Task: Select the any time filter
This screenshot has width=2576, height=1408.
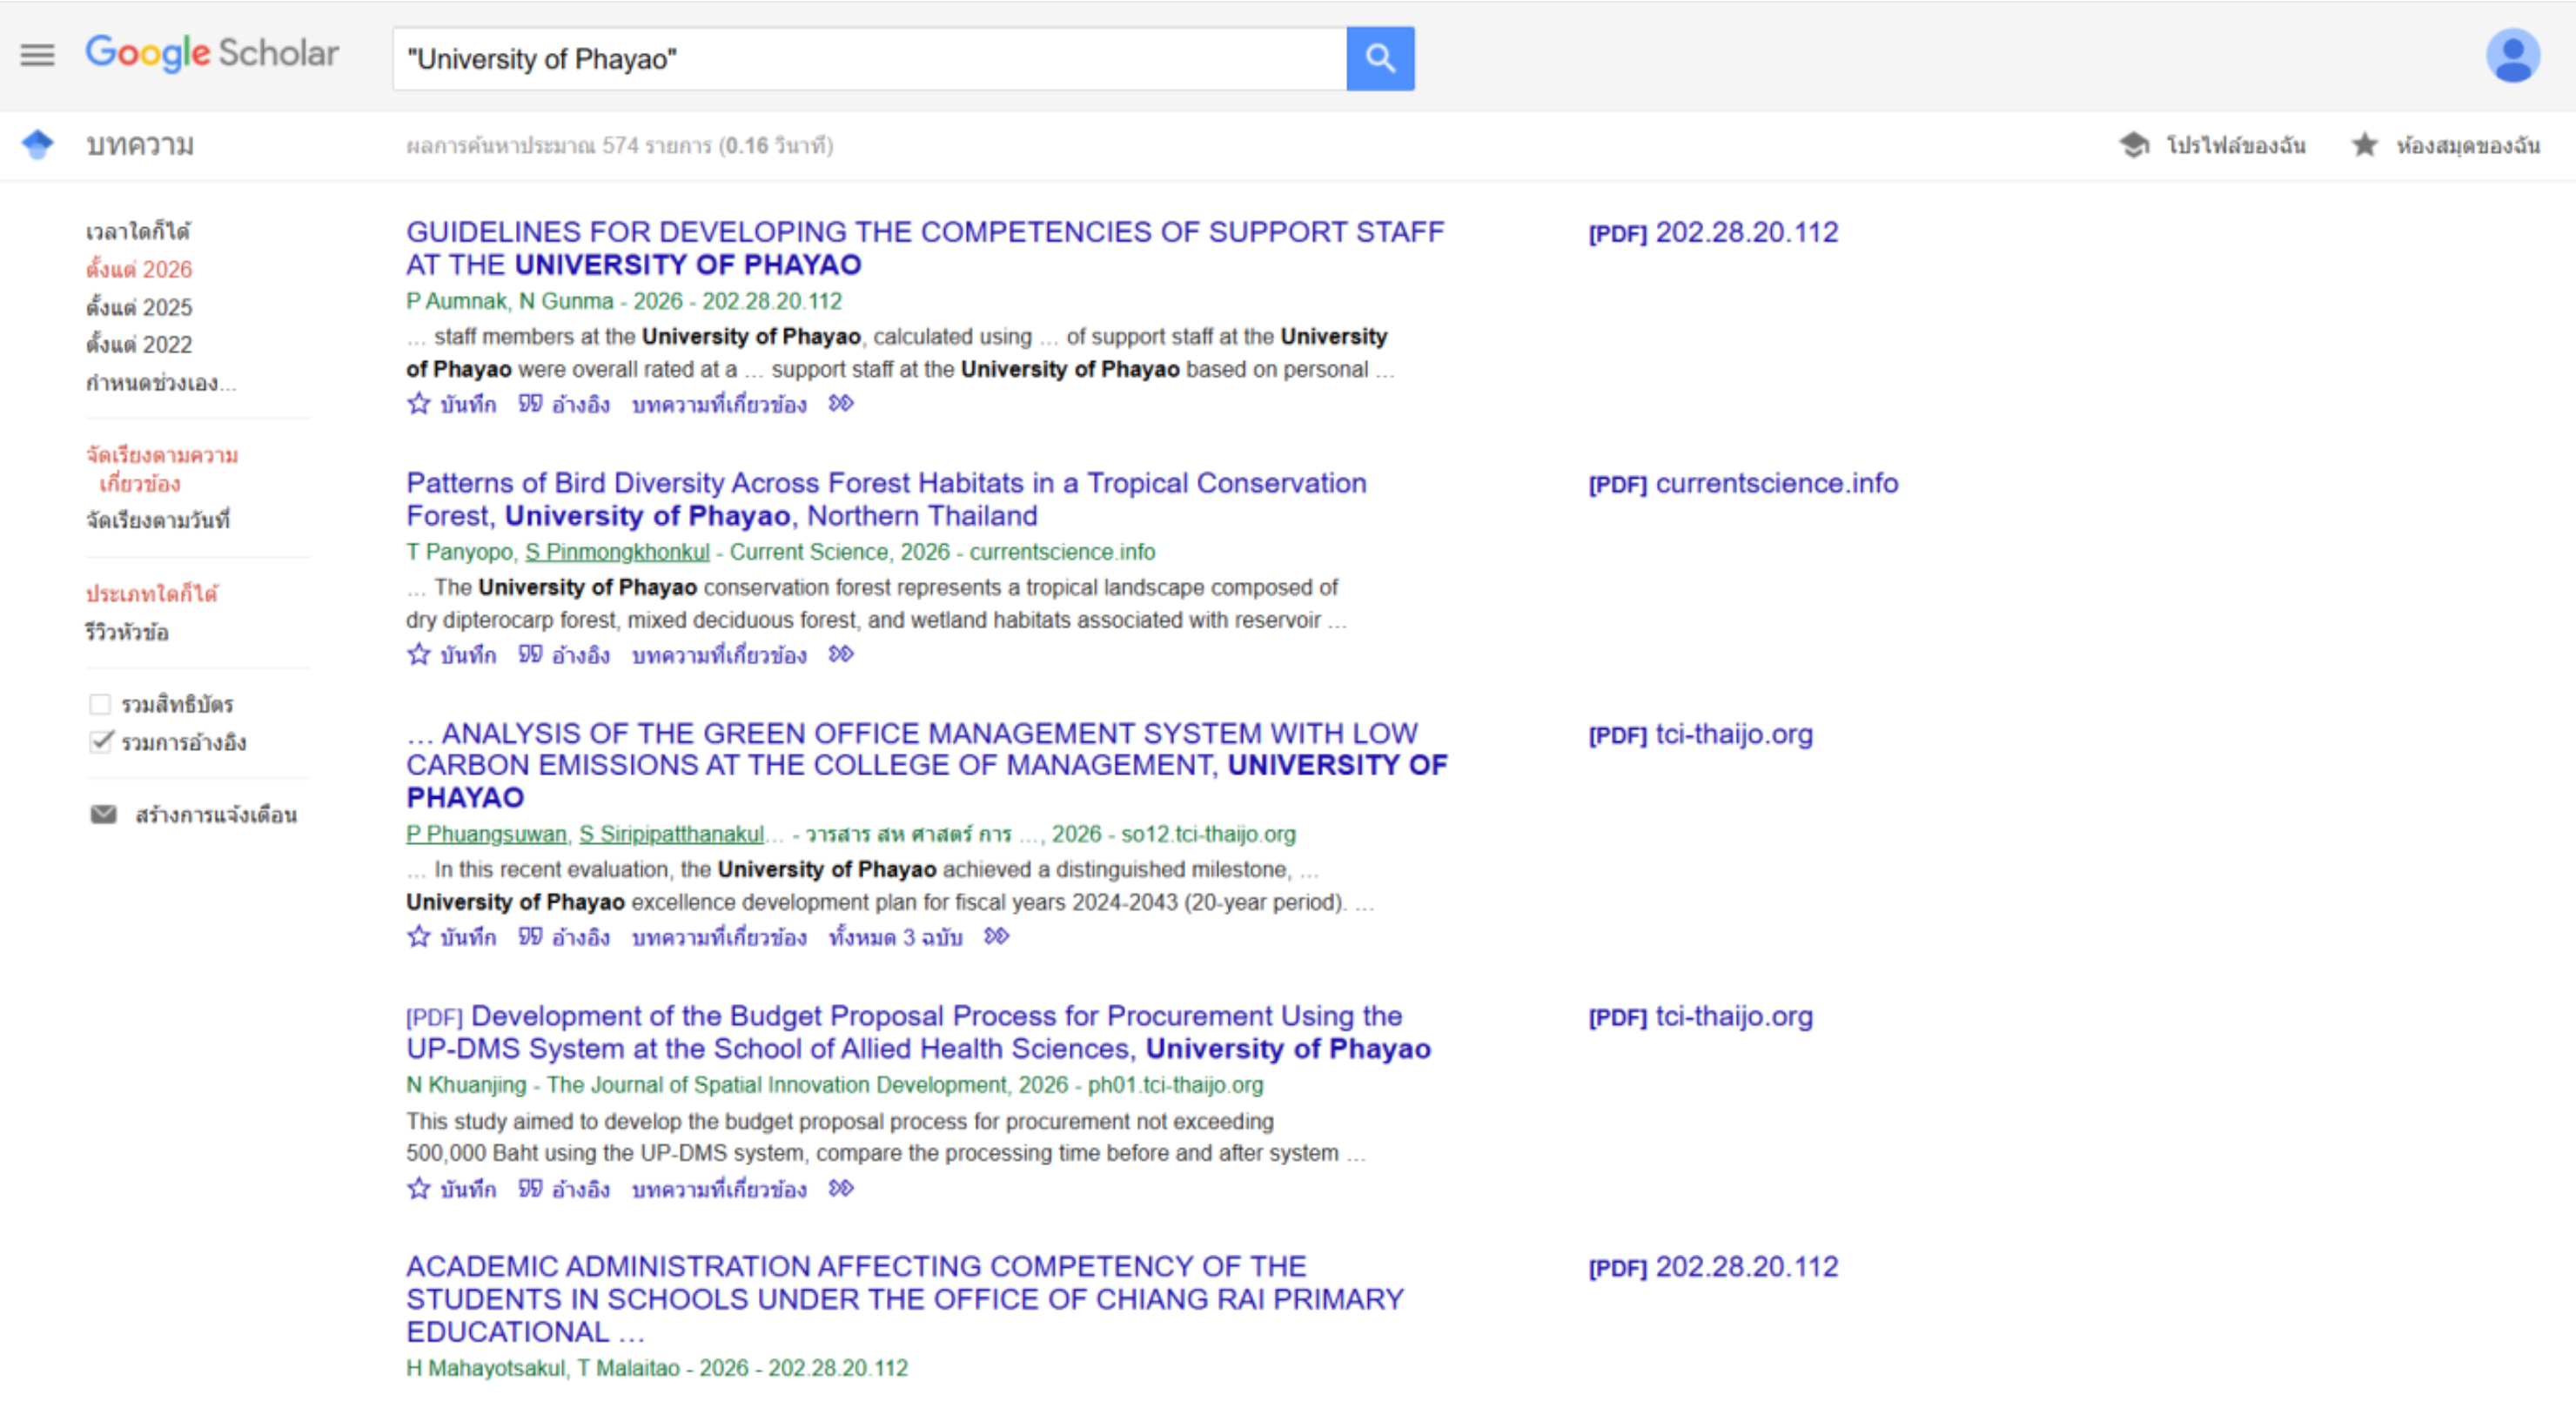Action: (138, 231)
